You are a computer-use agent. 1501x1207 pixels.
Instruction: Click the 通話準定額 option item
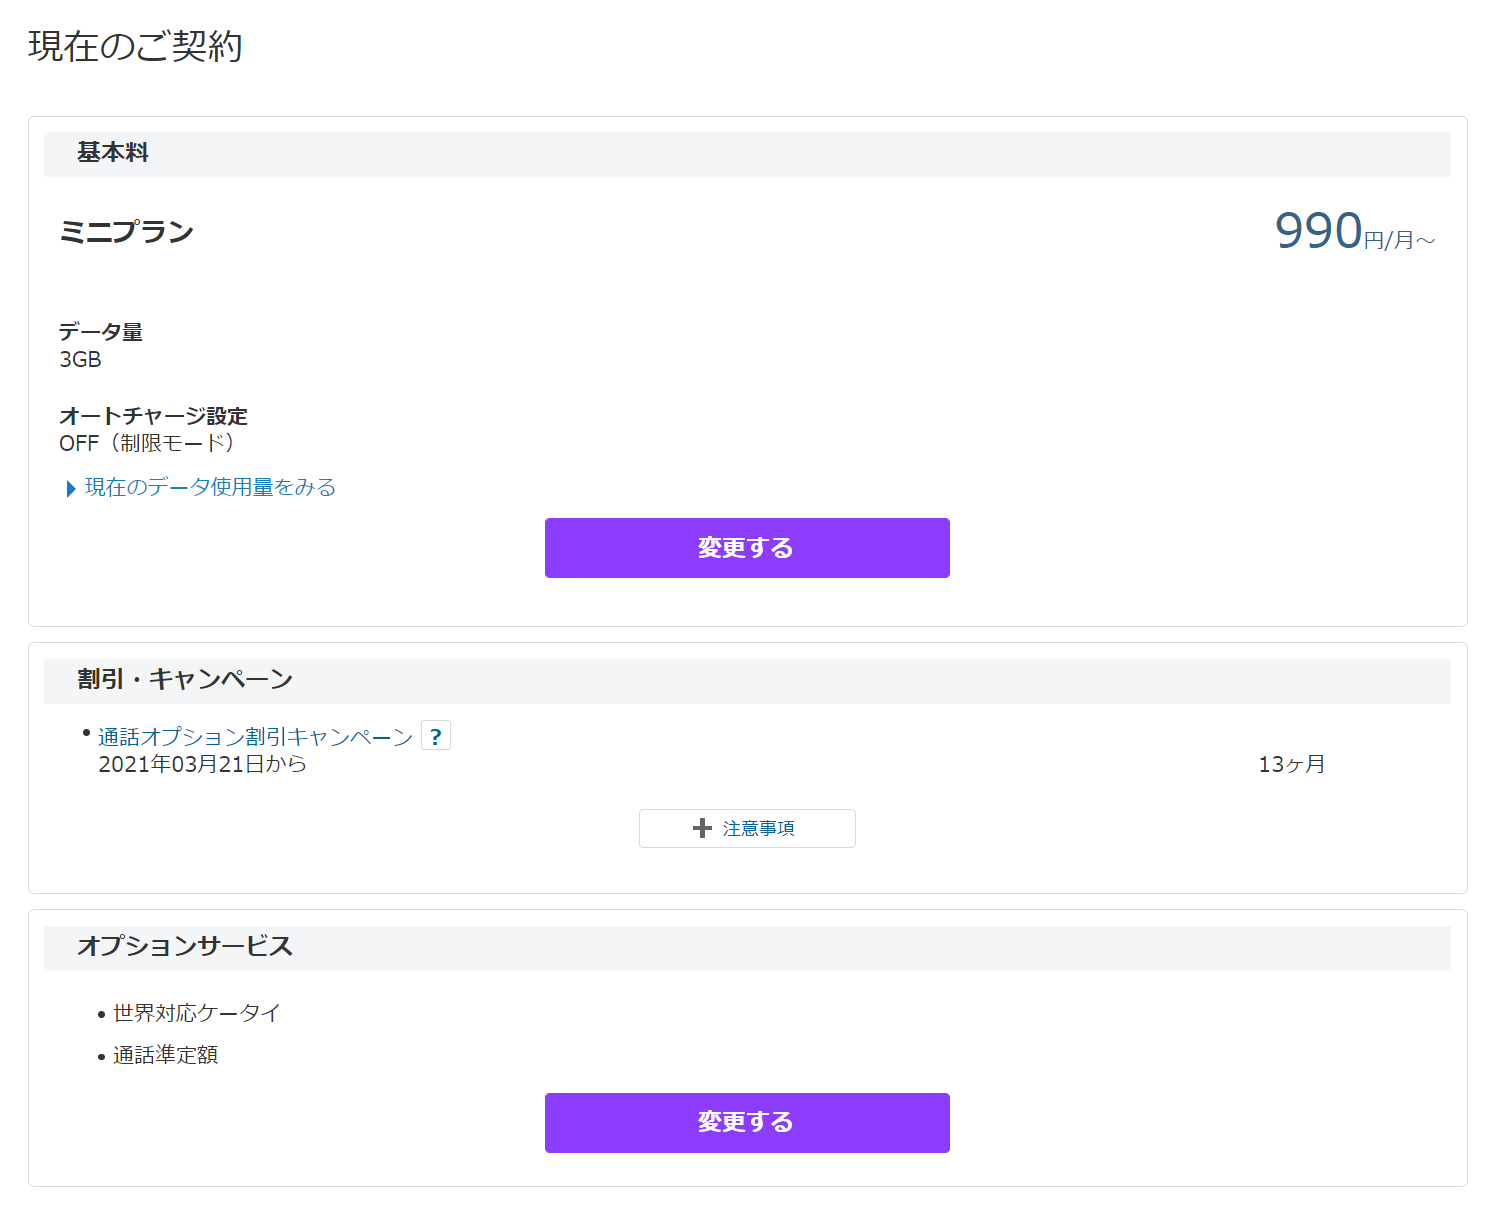[x=165, y=1055]
